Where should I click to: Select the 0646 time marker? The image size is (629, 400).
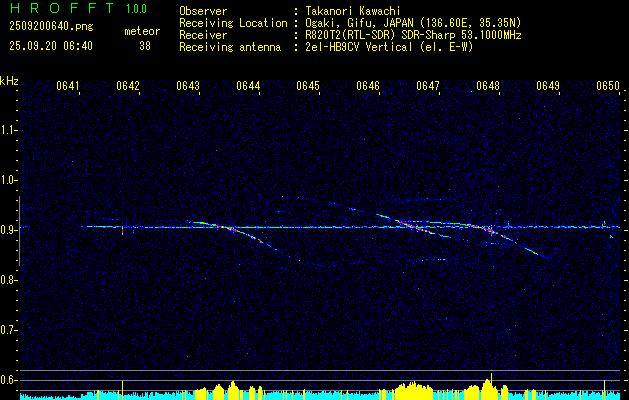pyautogui.click(x=368, y=87)
